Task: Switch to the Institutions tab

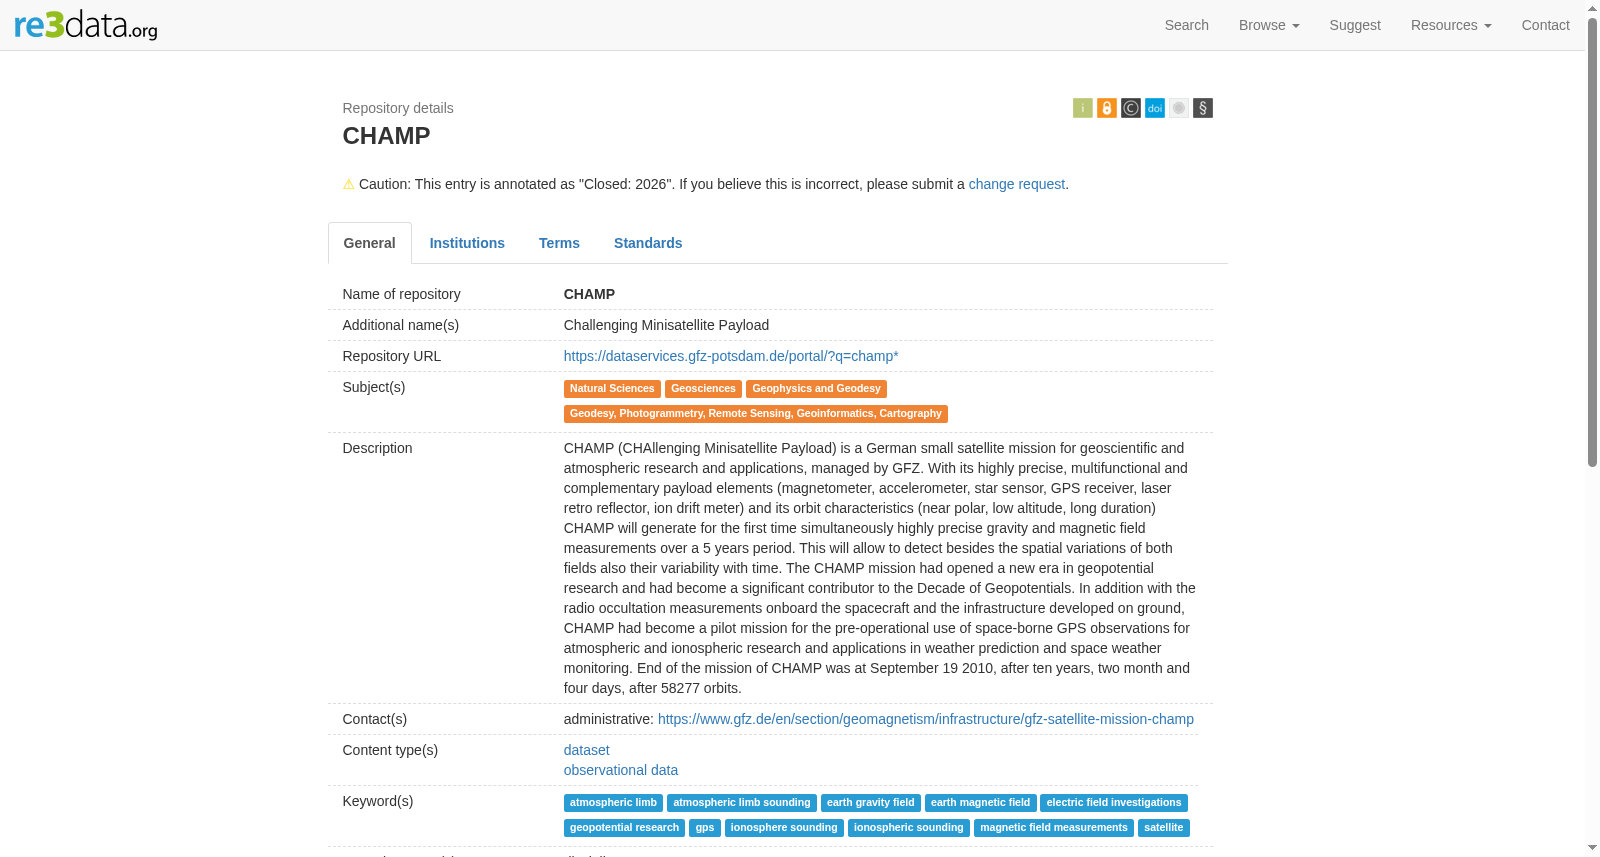Action: click(x=467, y=243)
